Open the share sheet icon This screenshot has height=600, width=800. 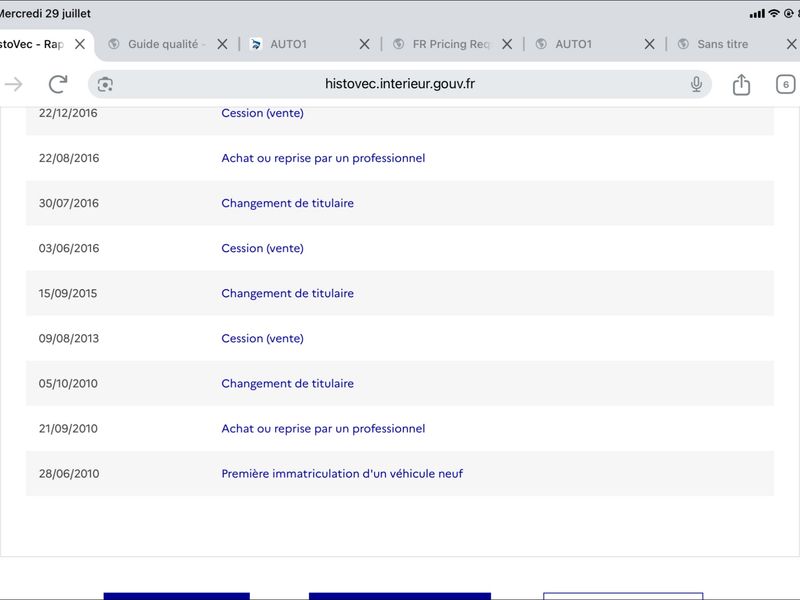741,84
